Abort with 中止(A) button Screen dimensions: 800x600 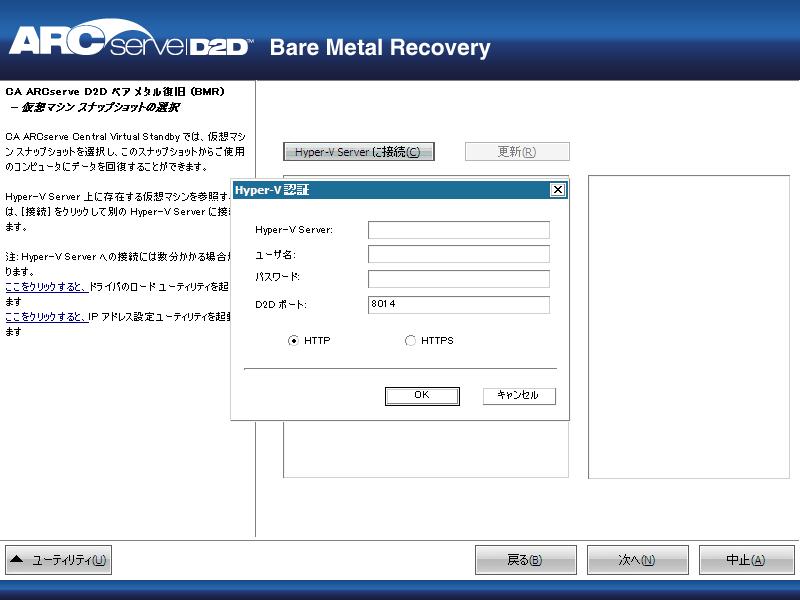(x=746, y=560)
